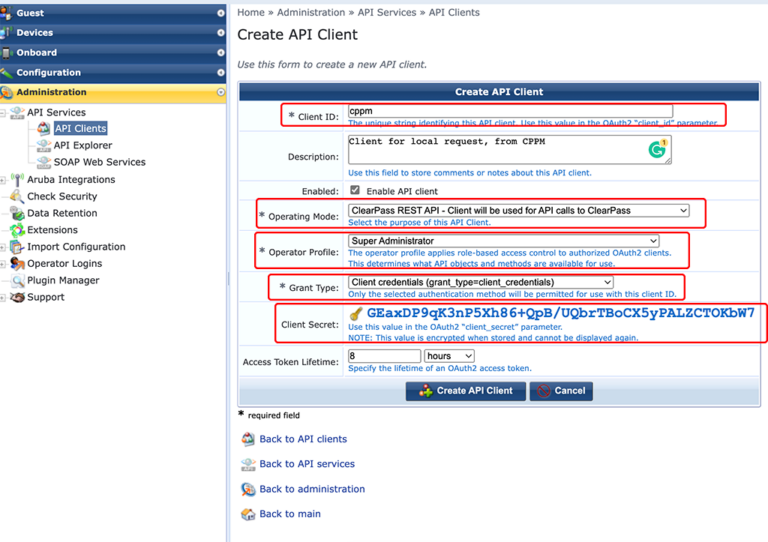This screenshot has width=768, height=542.
Task: Open the Grant Type dropdown
Action: pyautogui.click(x=480, y=282)
